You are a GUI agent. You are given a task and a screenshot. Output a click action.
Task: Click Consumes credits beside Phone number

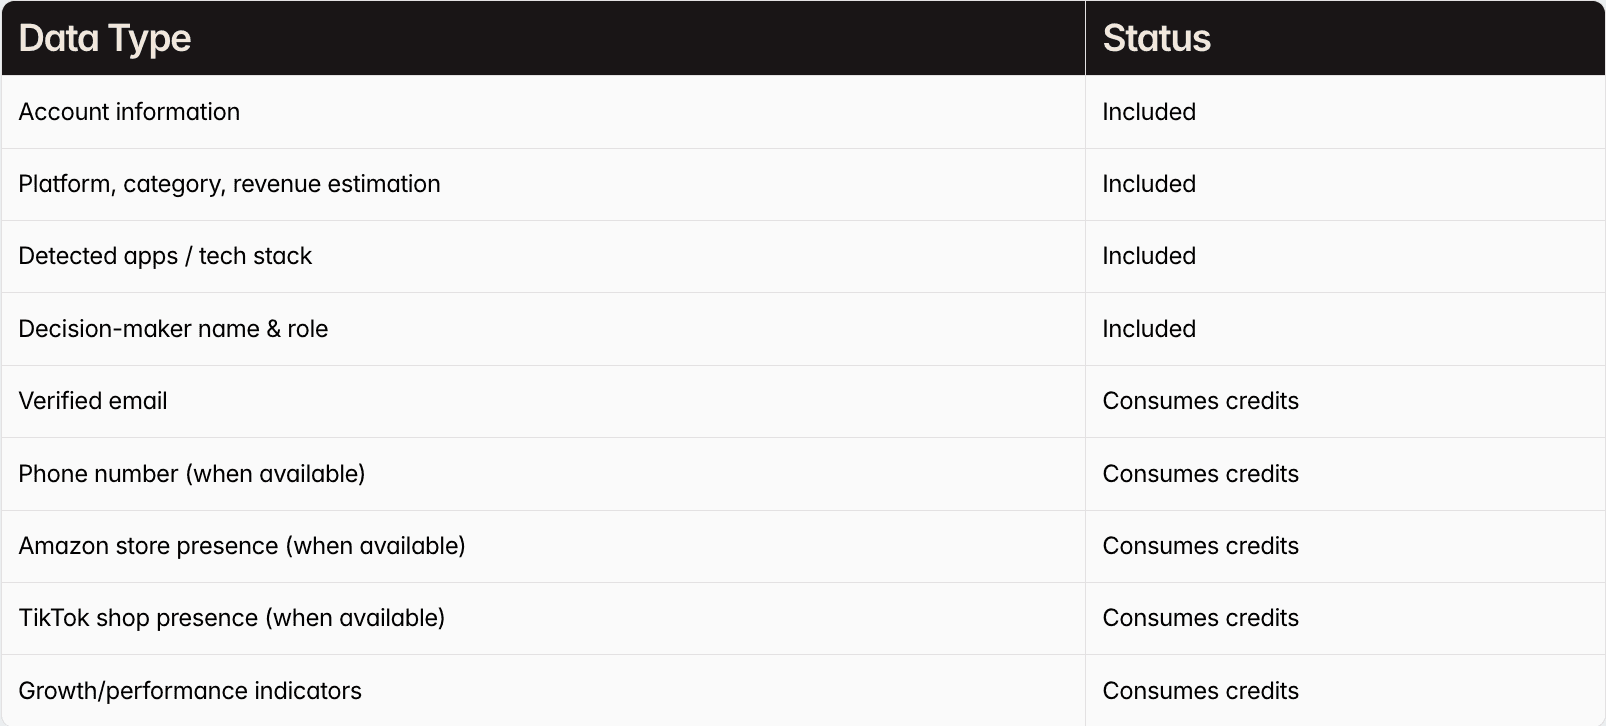1200,474
